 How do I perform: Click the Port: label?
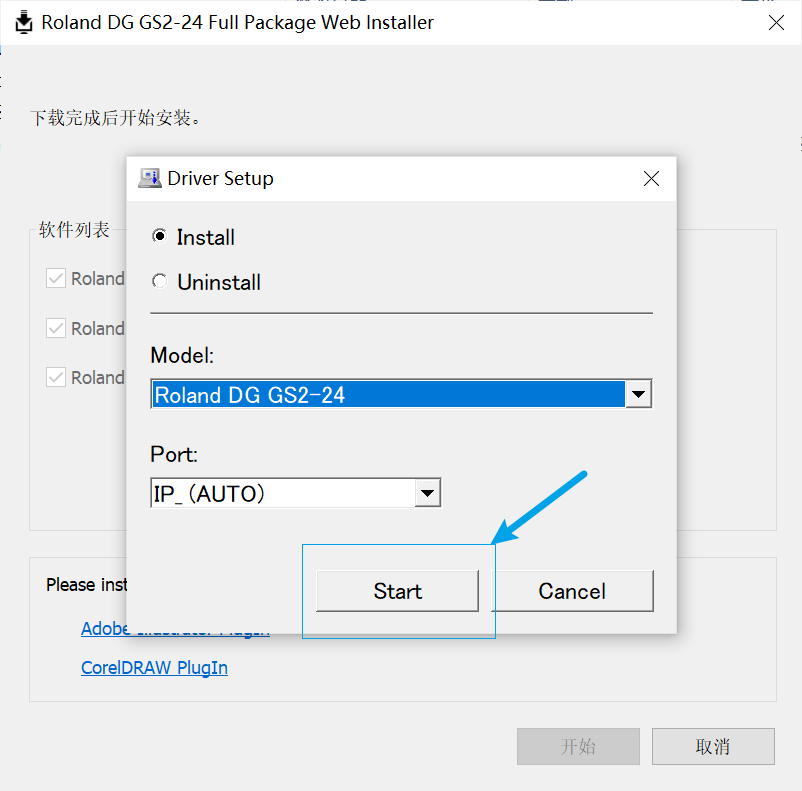tap(174, 454)
